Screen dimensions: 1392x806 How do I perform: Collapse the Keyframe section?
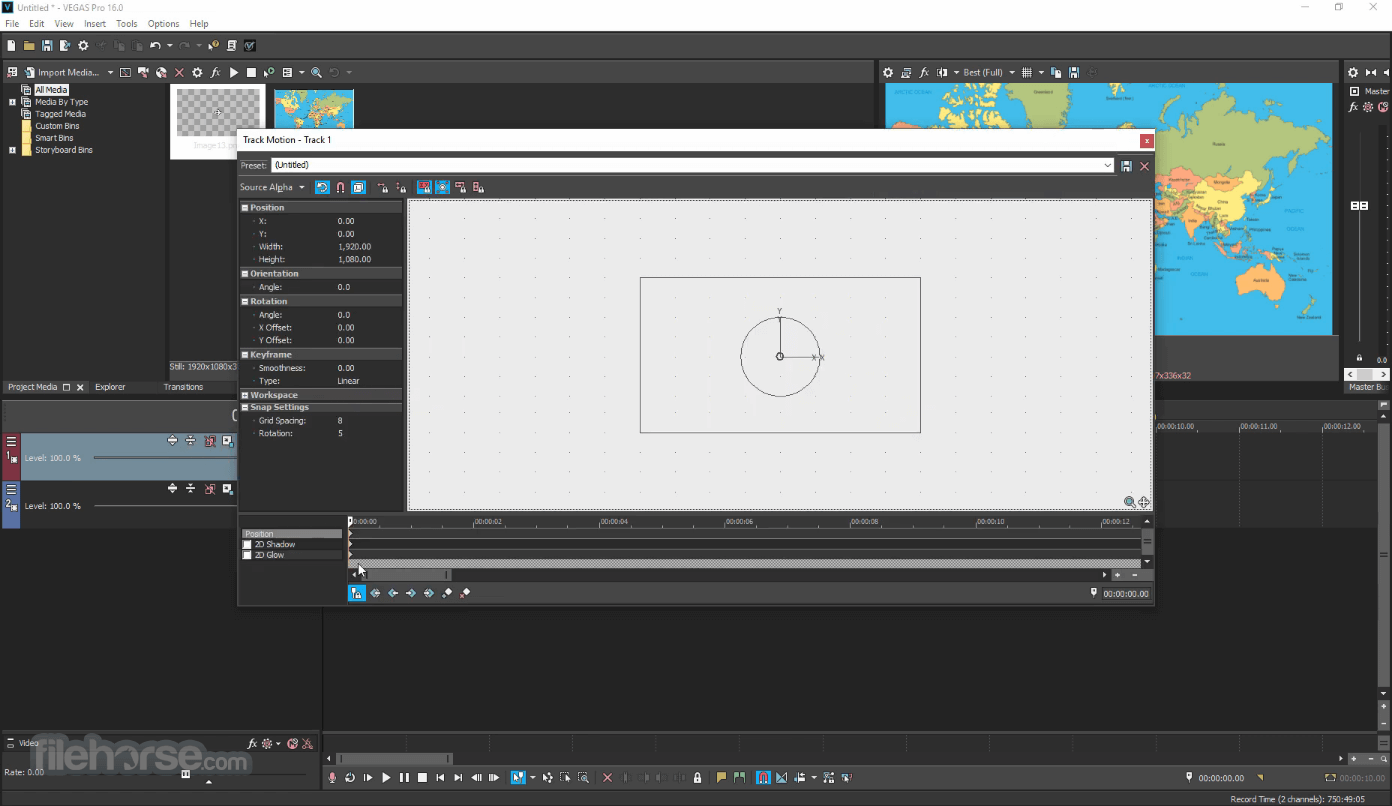[245, 354]
